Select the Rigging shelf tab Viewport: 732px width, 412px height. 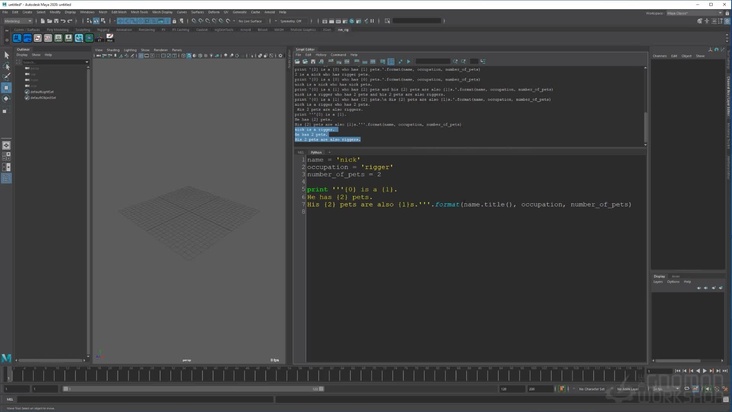pos(103,29)
